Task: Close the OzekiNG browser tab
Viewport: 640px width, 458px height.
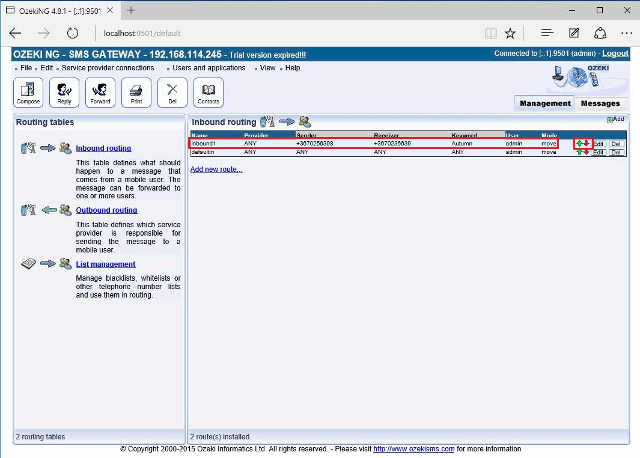Action: click(110, 10)
